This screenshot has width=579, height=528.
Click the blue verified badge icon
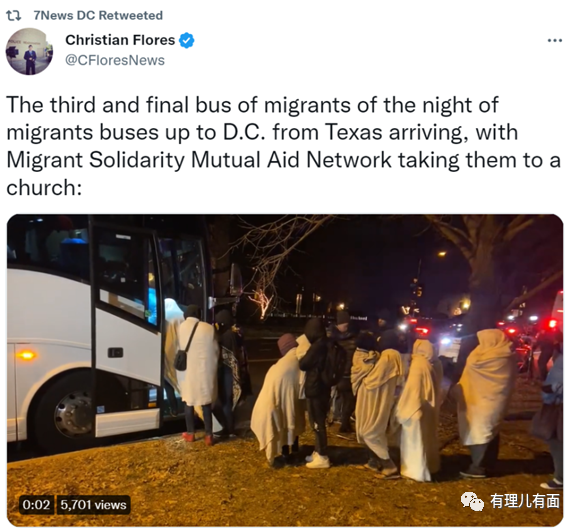(186, 40)
